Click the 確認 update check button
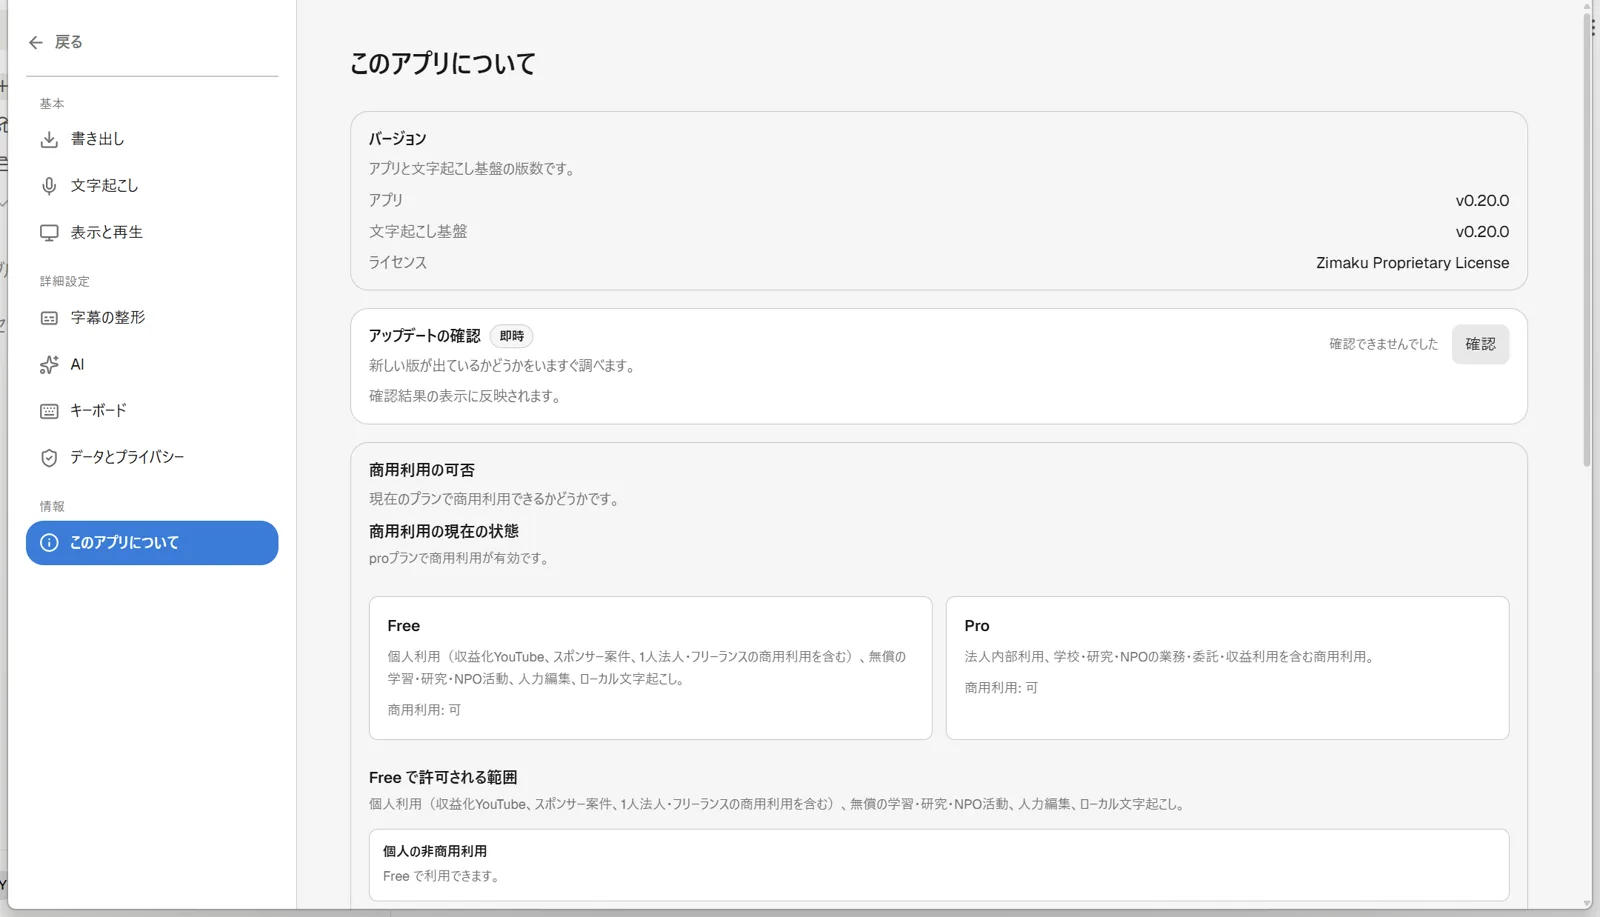Image resolution: width=1600 pixels, height=917 pixels. 1480,344
